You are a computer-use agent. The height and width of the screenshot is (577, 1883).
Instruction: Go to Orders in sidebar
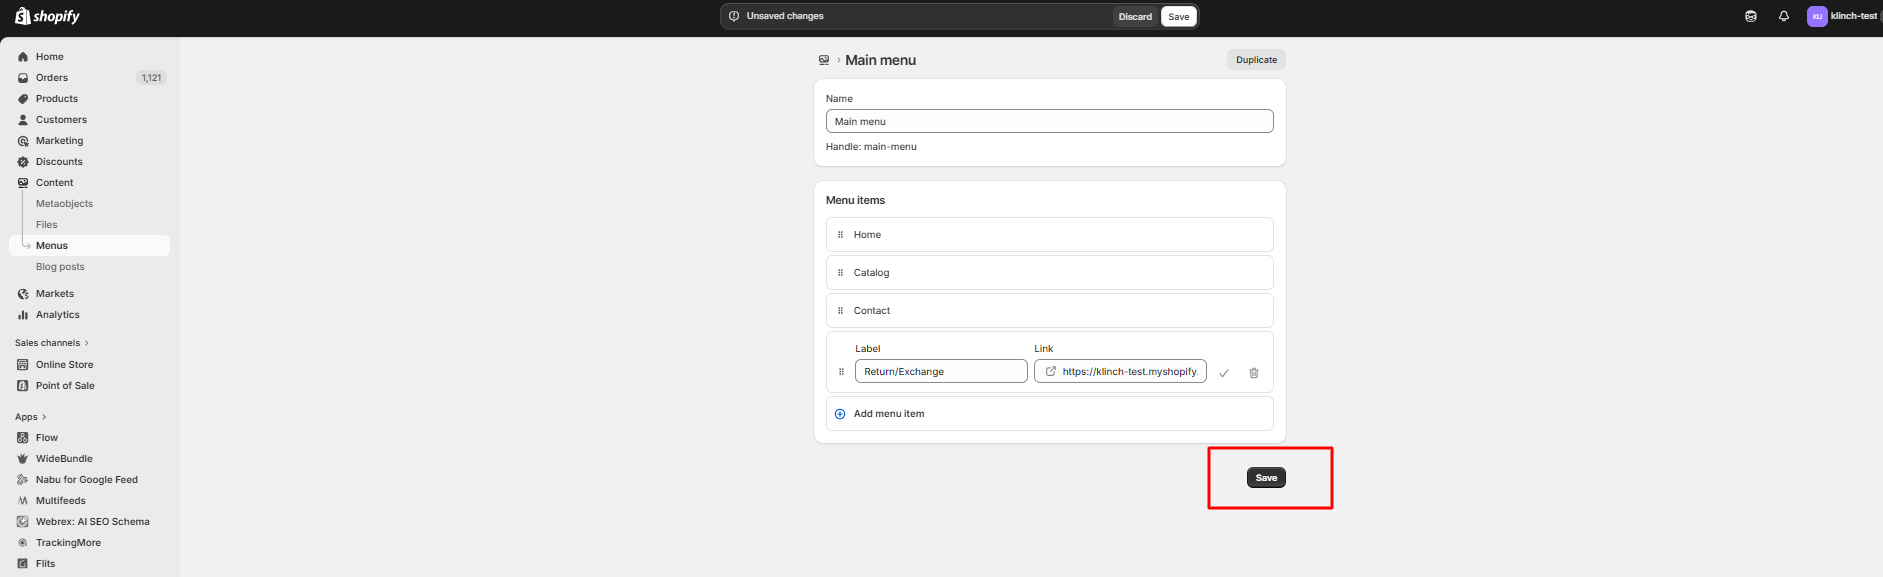[x=52, y=78]
